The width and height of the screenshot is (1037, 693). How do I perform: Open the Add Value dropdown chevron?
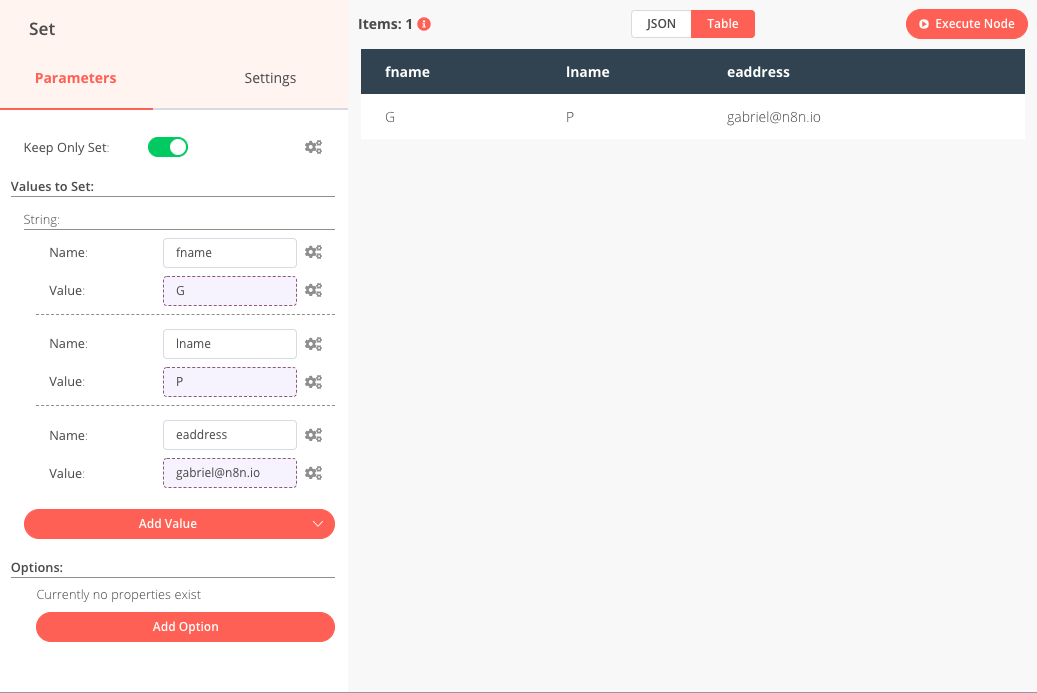(318, 523)
